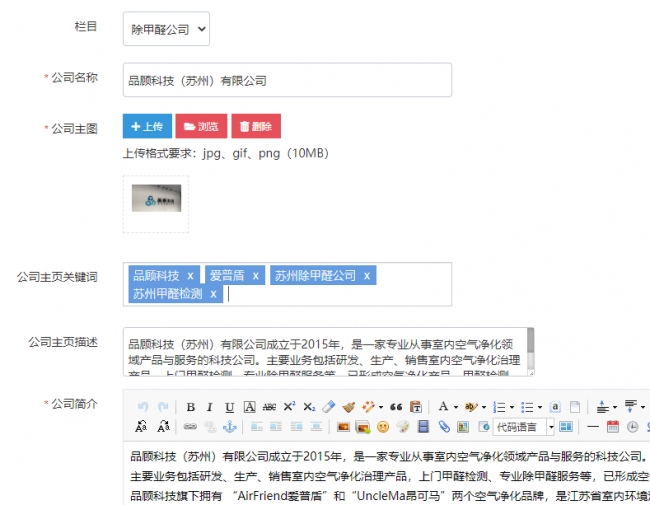The image size is (650, 505).
Task: Toggle strikethrough ABC formatting
Action: tap(269, 407)
